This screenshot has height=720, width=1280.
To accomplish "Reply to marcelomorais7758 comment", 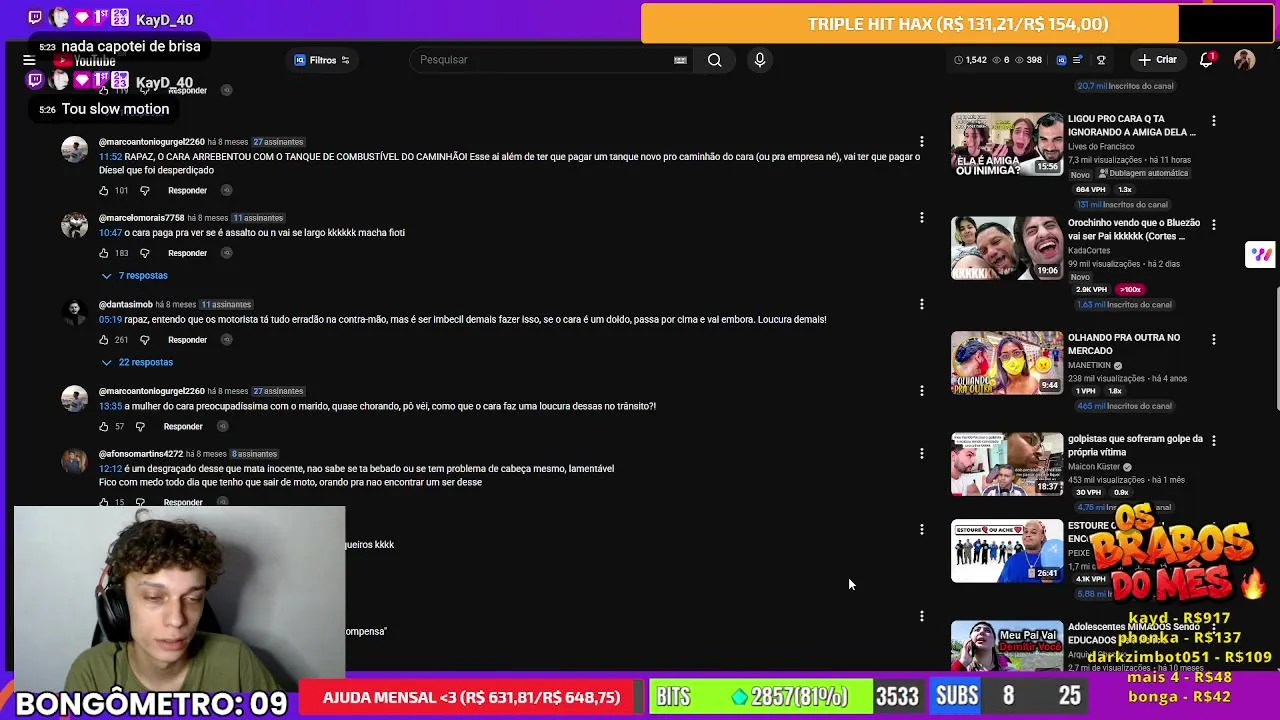I will [187, 253].
